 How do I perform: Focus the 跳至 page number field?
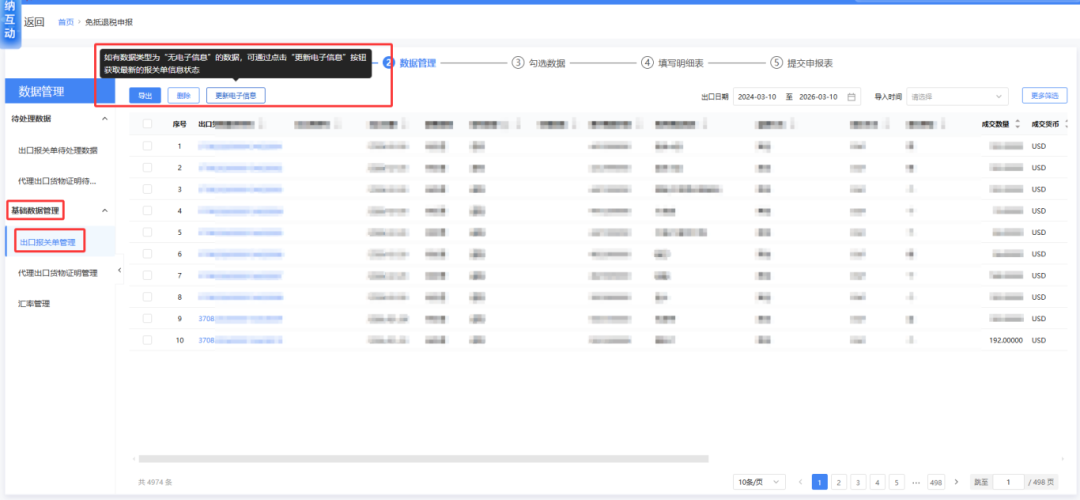pos(1010,482)
